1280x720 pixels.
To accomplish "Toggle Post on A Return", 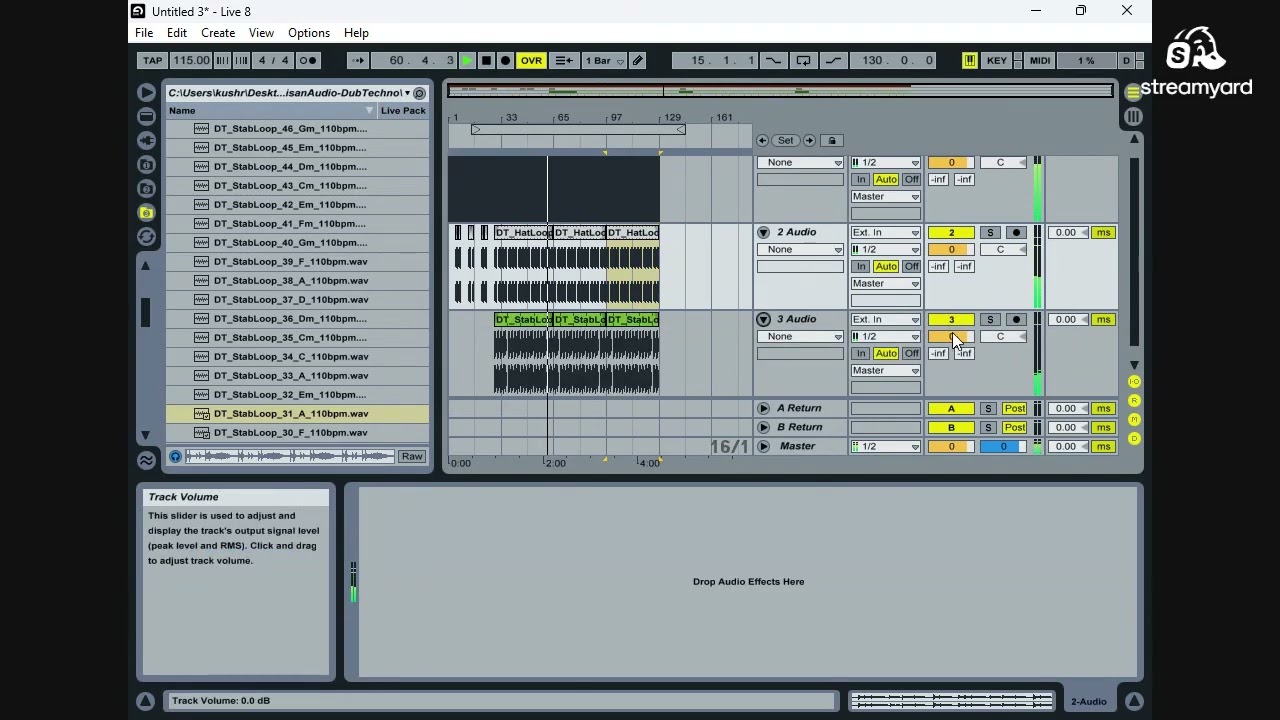I will point(1015,409).
